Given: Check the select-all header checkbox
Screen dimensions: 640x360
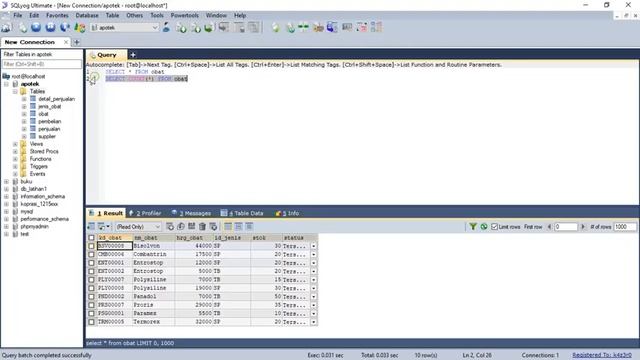Looking at the screenshot, I should pos(91,238).
